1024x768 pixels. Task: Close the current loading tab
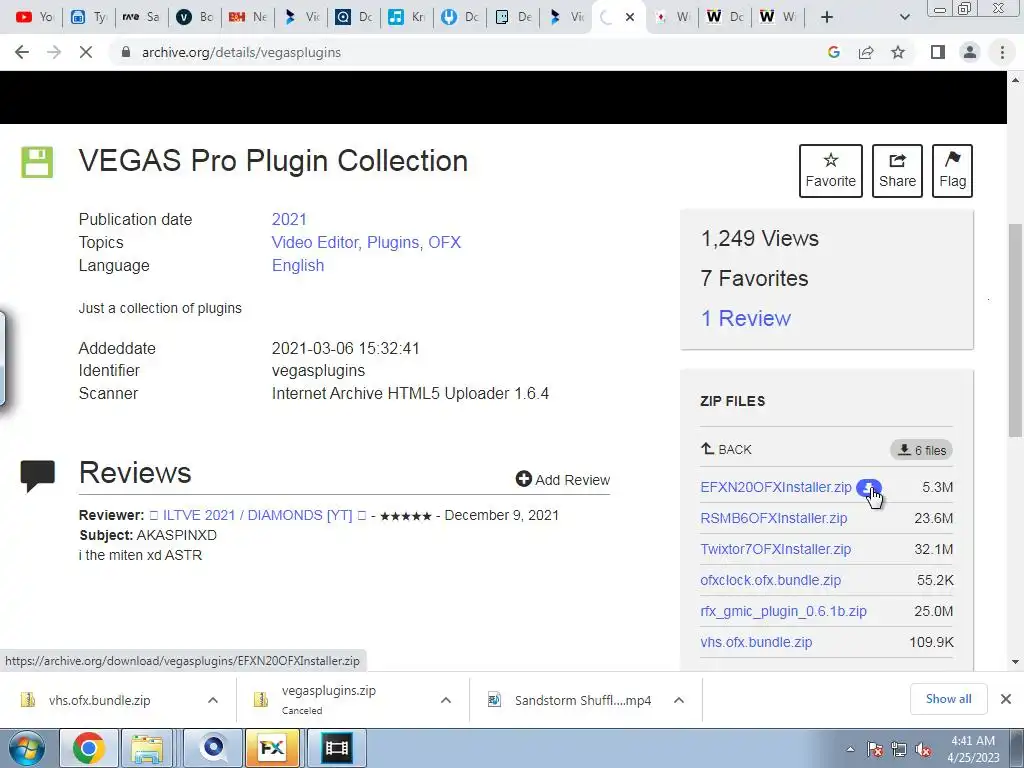(630, 17)
